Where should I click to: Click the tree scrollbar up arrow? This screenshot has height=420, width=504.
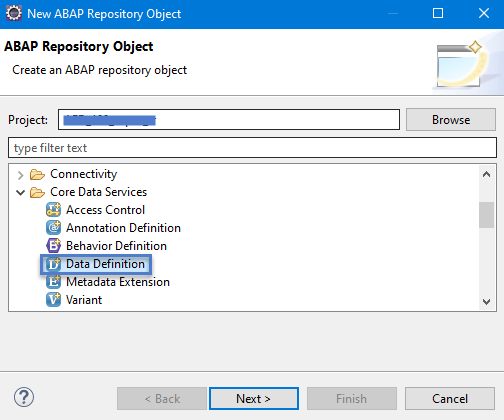coord(486,174)
